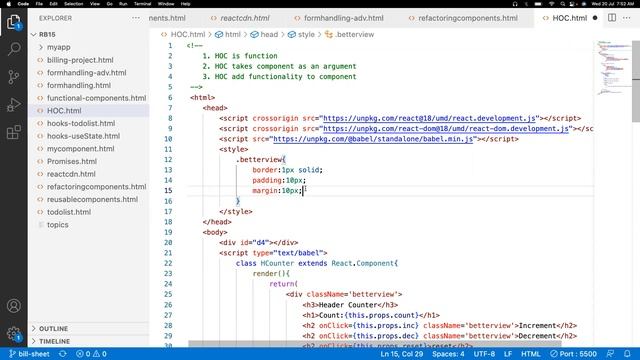Image resolution: width=640 pixels, height=360 pixels.
Task: Open the Apple menu
Action: pos(9,4)
